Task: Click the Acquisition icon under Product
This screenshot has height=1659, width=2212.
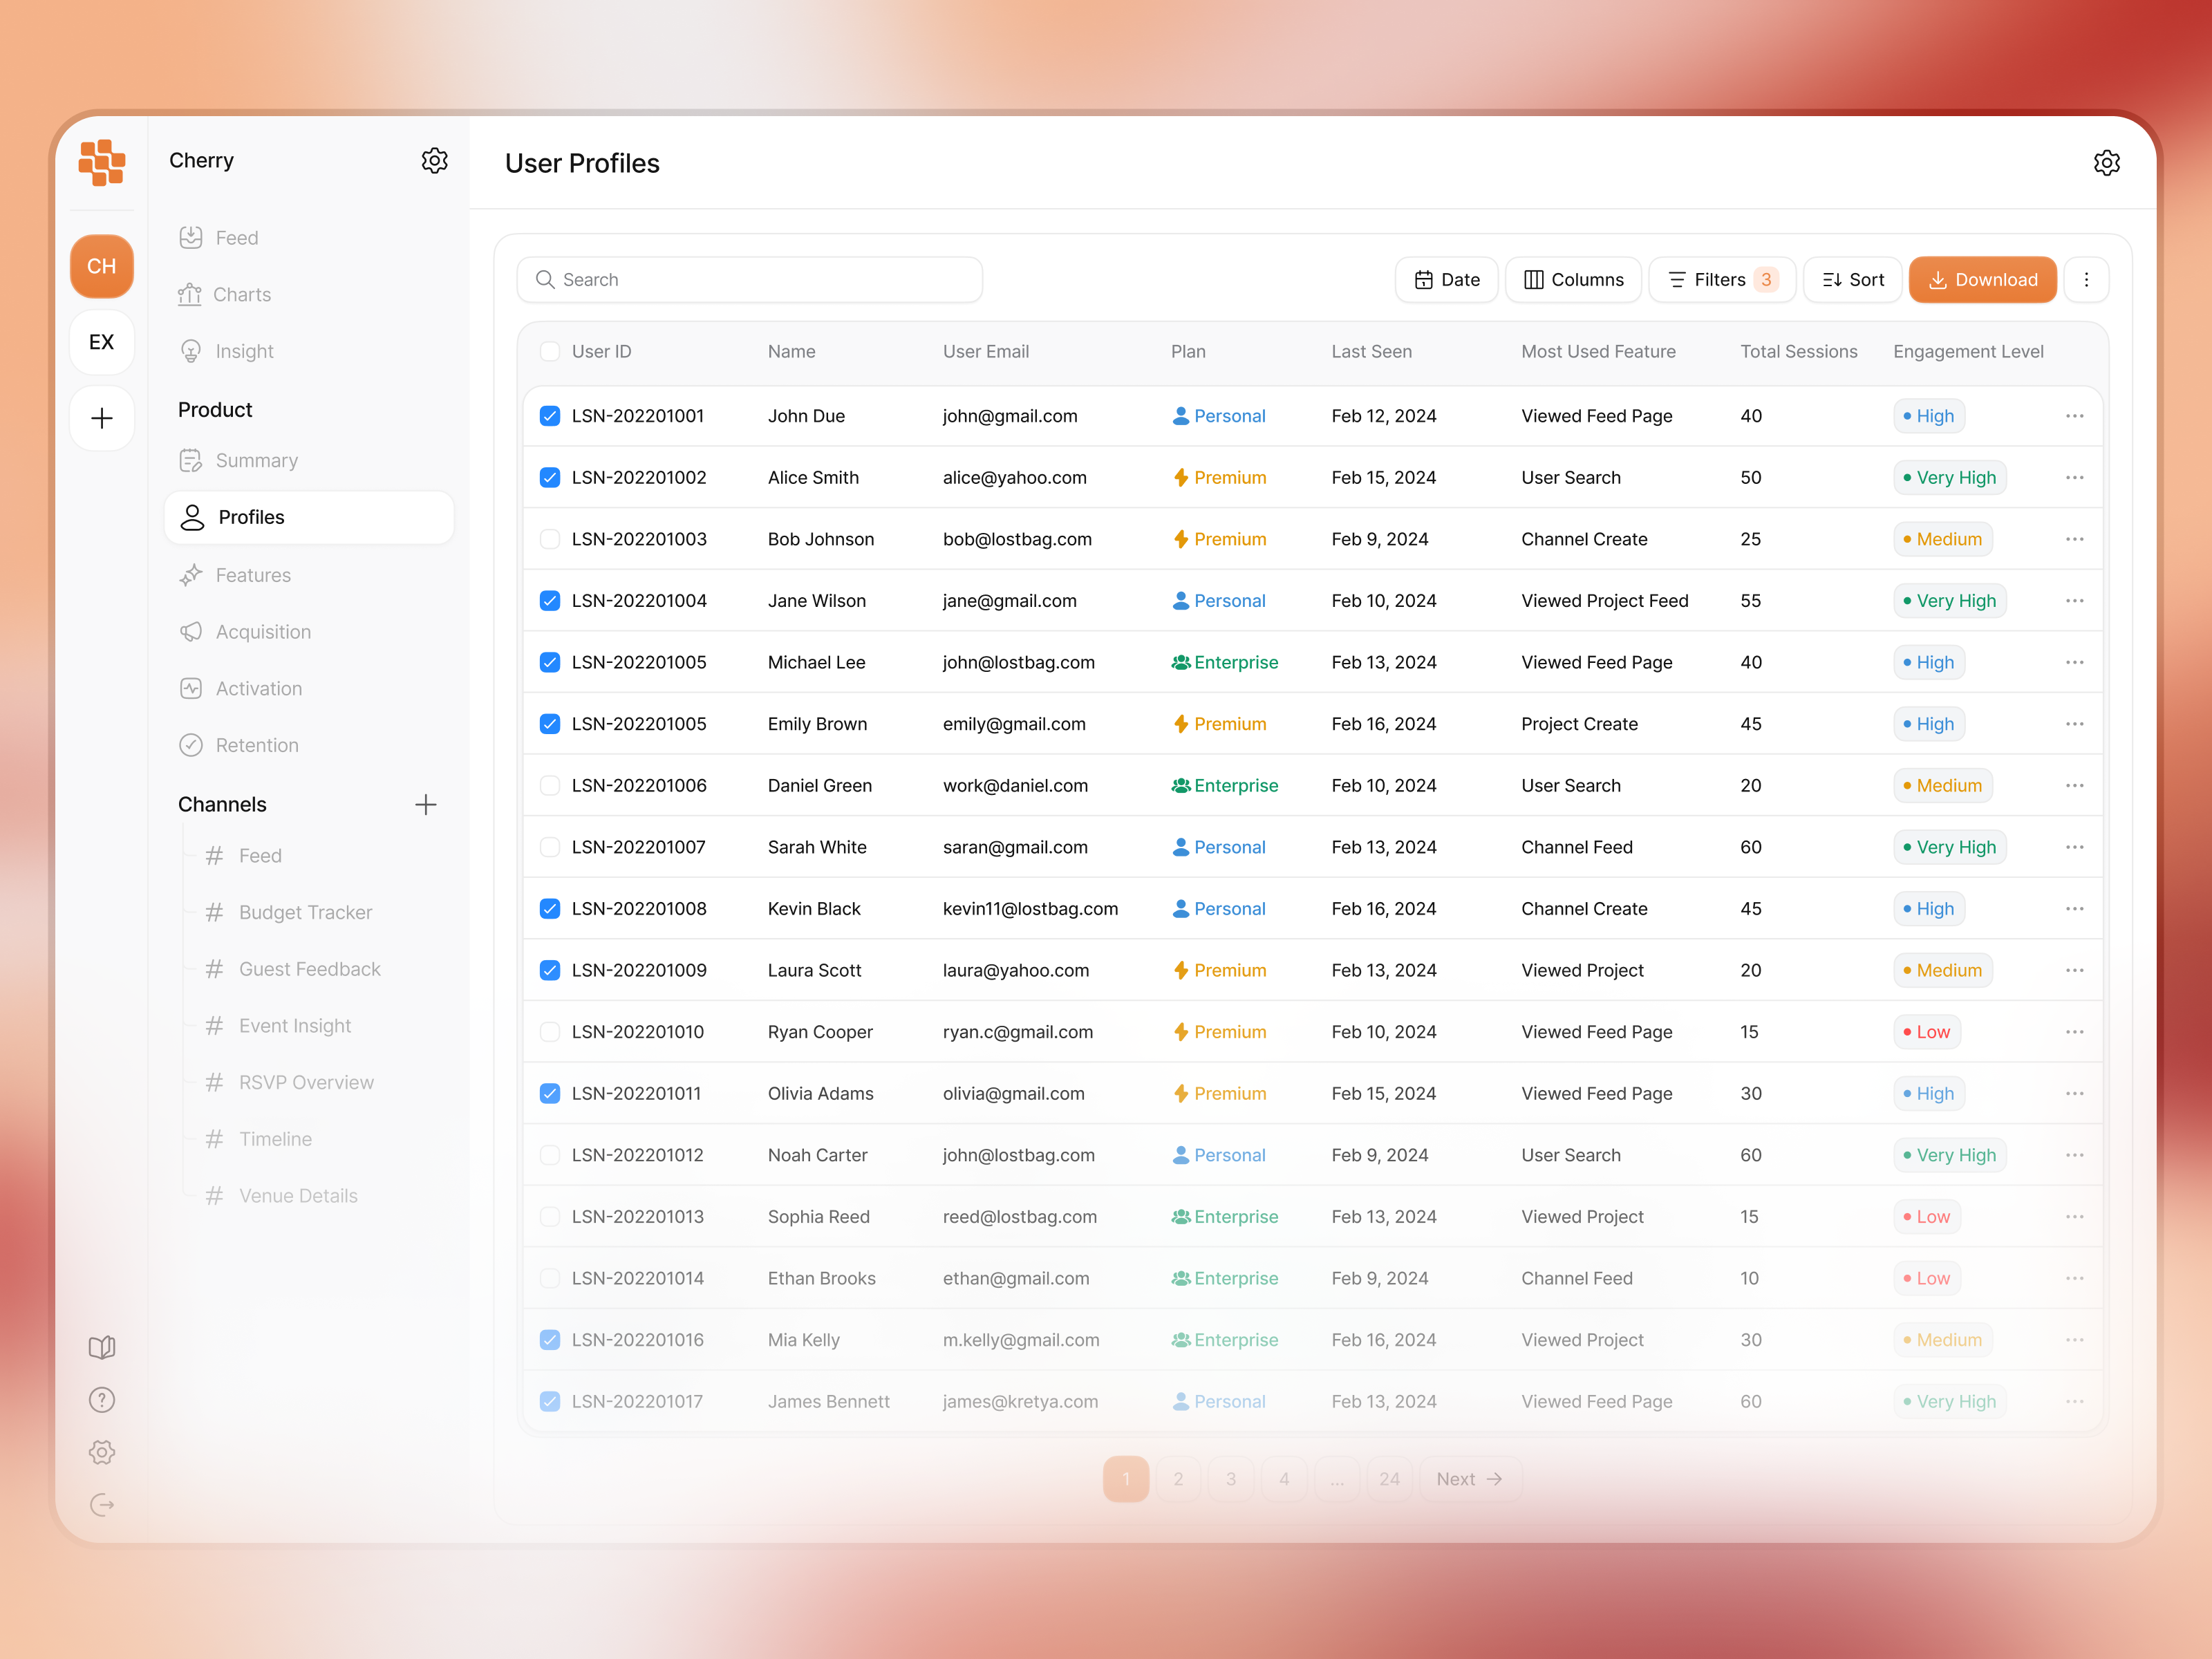Action: pos(191,631)
